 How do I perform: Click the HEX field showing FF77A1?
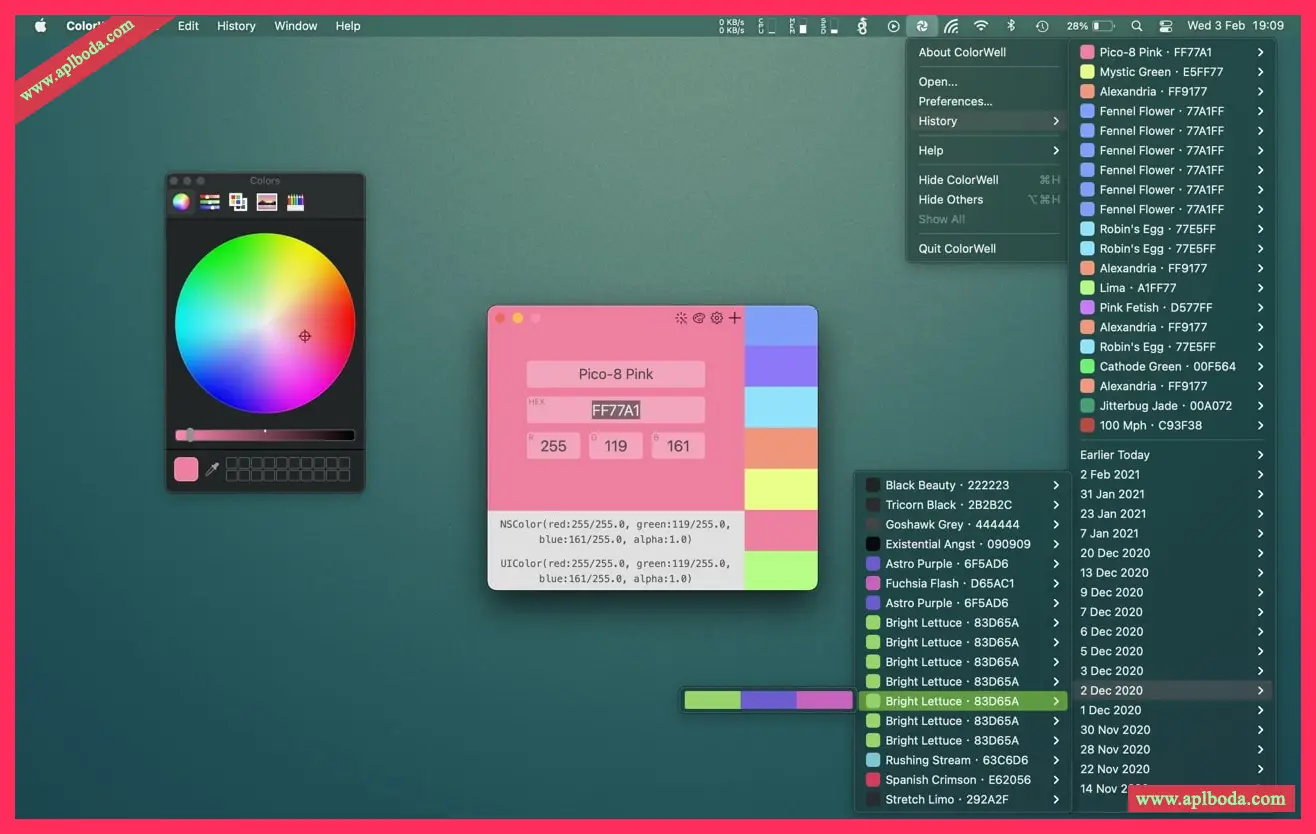[615, 410]
